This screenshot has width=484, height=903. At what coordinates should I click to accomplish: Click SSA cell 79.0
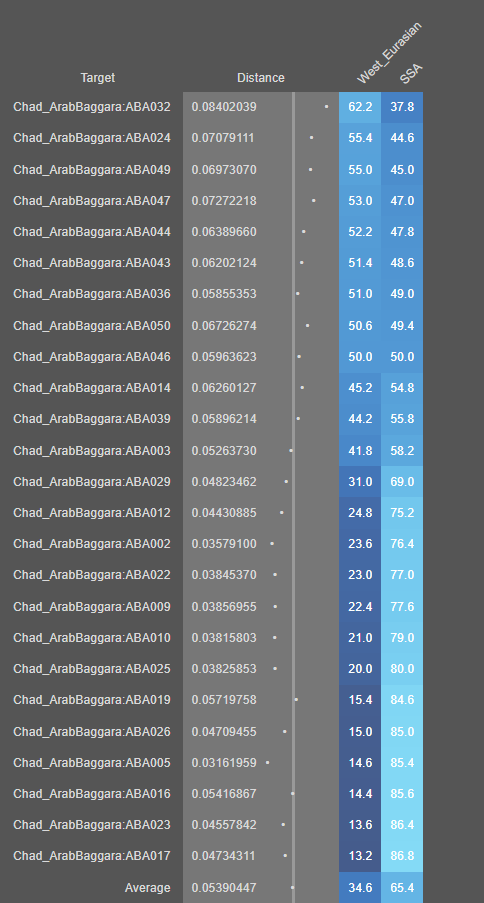pos(402,638)
